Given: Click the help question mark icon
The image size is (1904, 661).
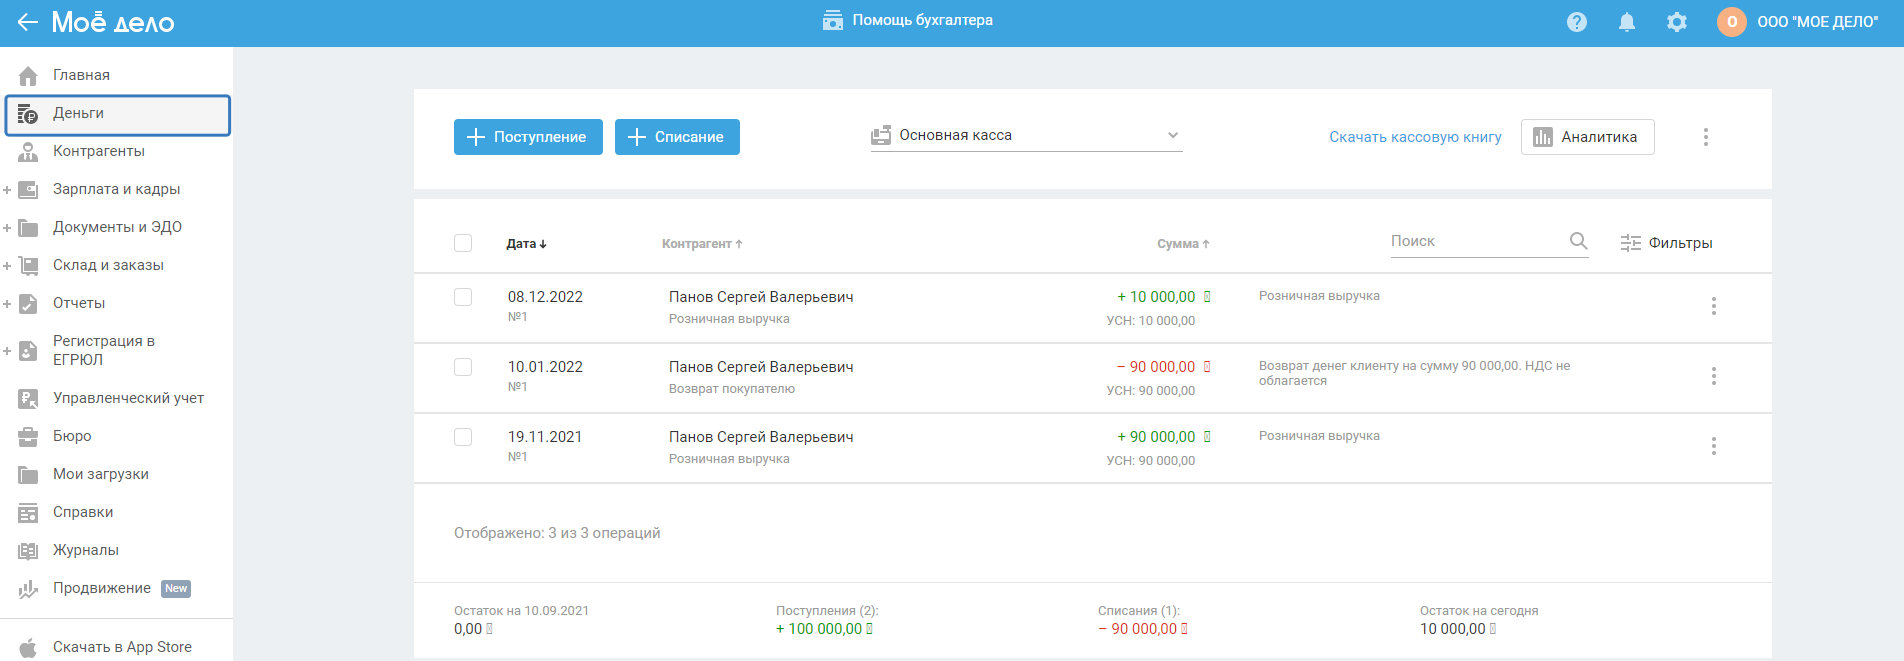Looking at the screenshot, I should 1577,22.
